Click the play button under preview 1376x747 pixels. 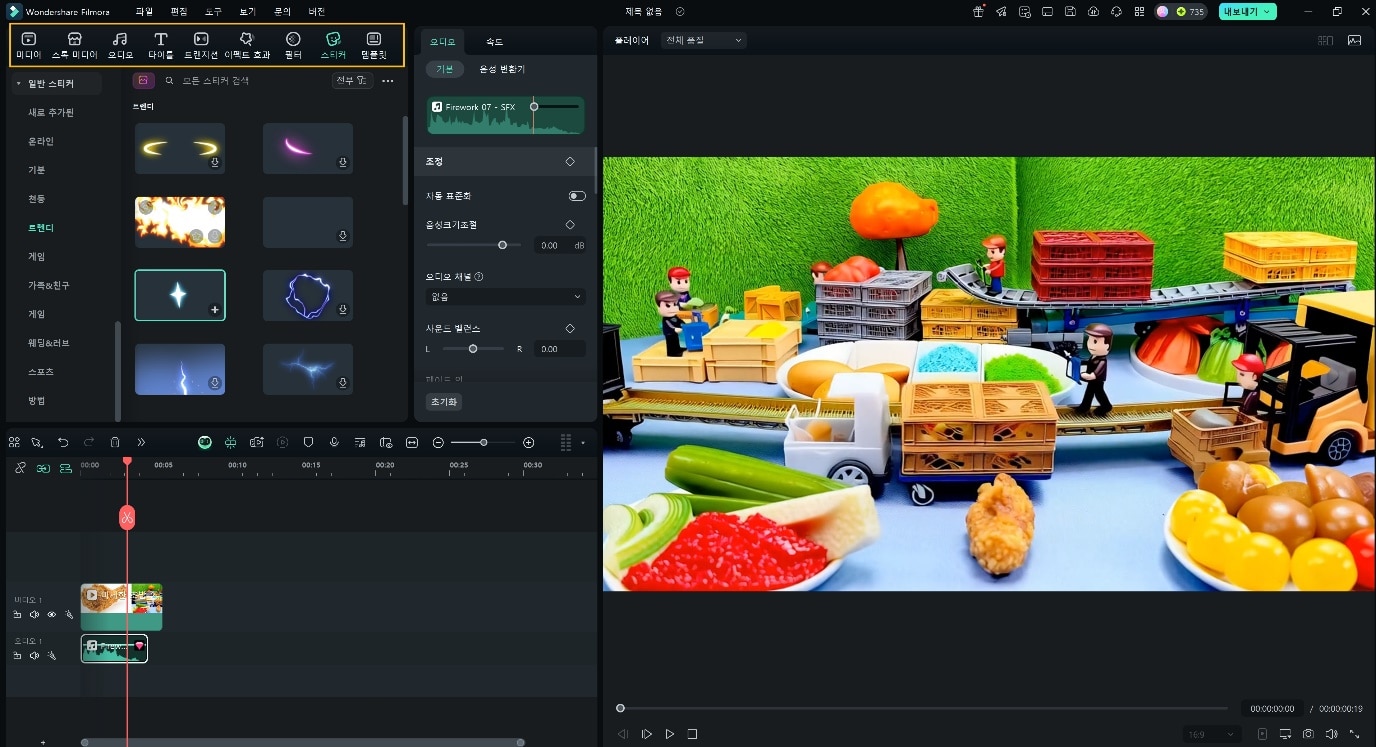click(x=670, y=734)
